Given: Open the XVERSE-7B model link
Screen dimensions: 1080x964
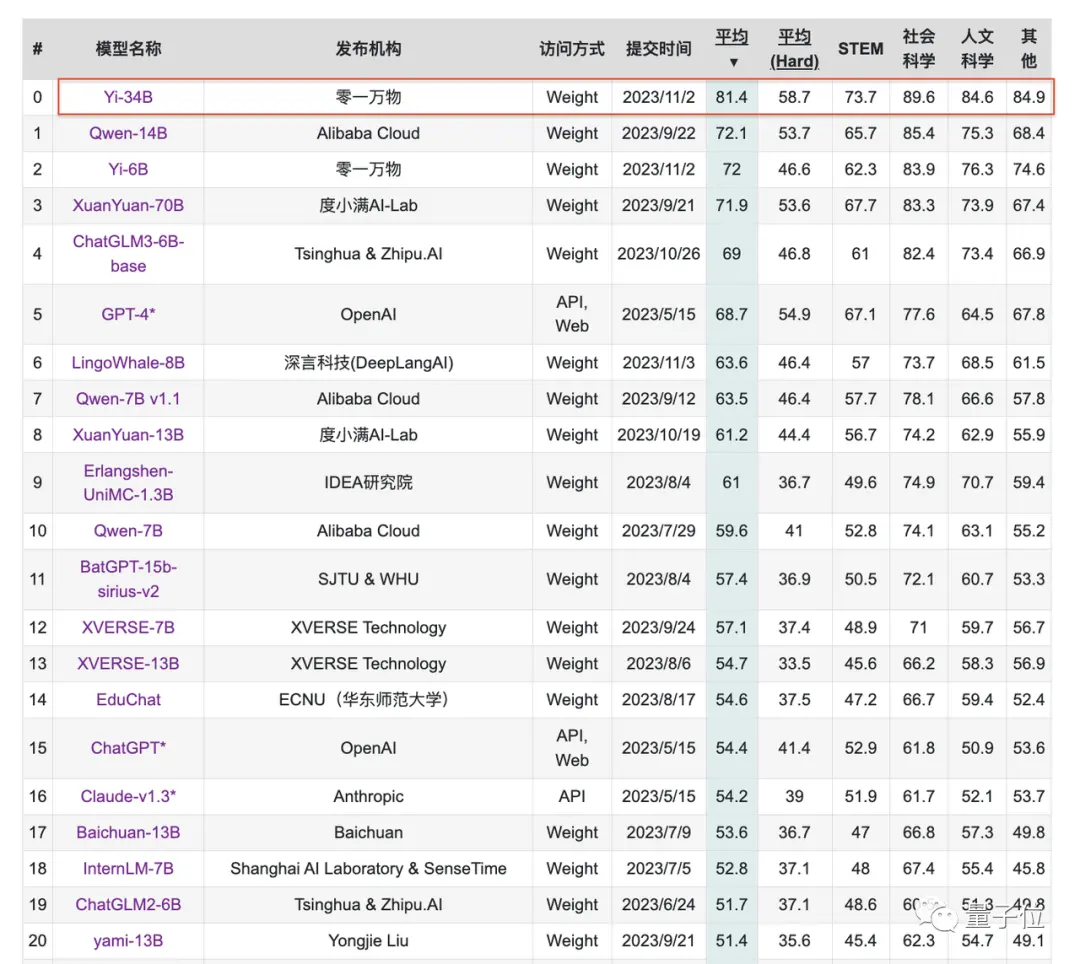Looking at the screenshot, I should pos(128,627).
